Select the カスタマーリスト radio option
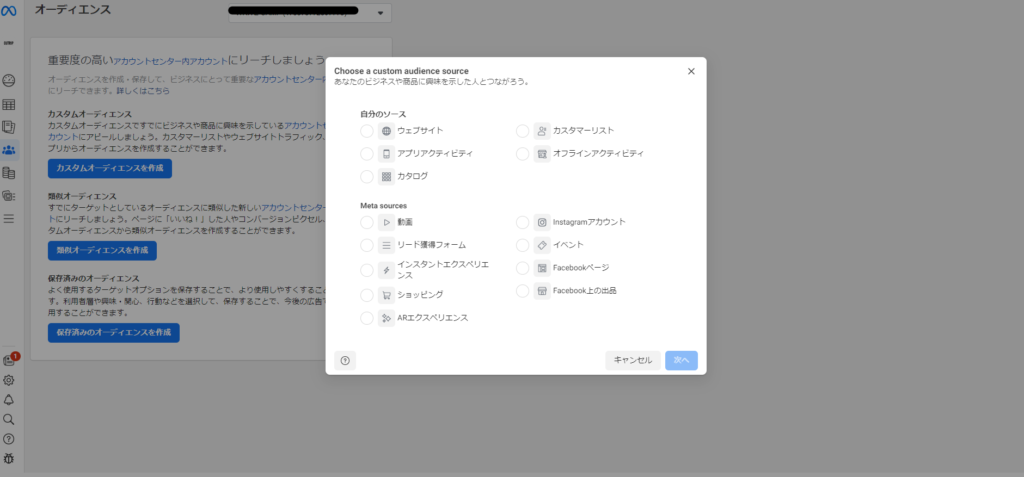 coord(522,131)
